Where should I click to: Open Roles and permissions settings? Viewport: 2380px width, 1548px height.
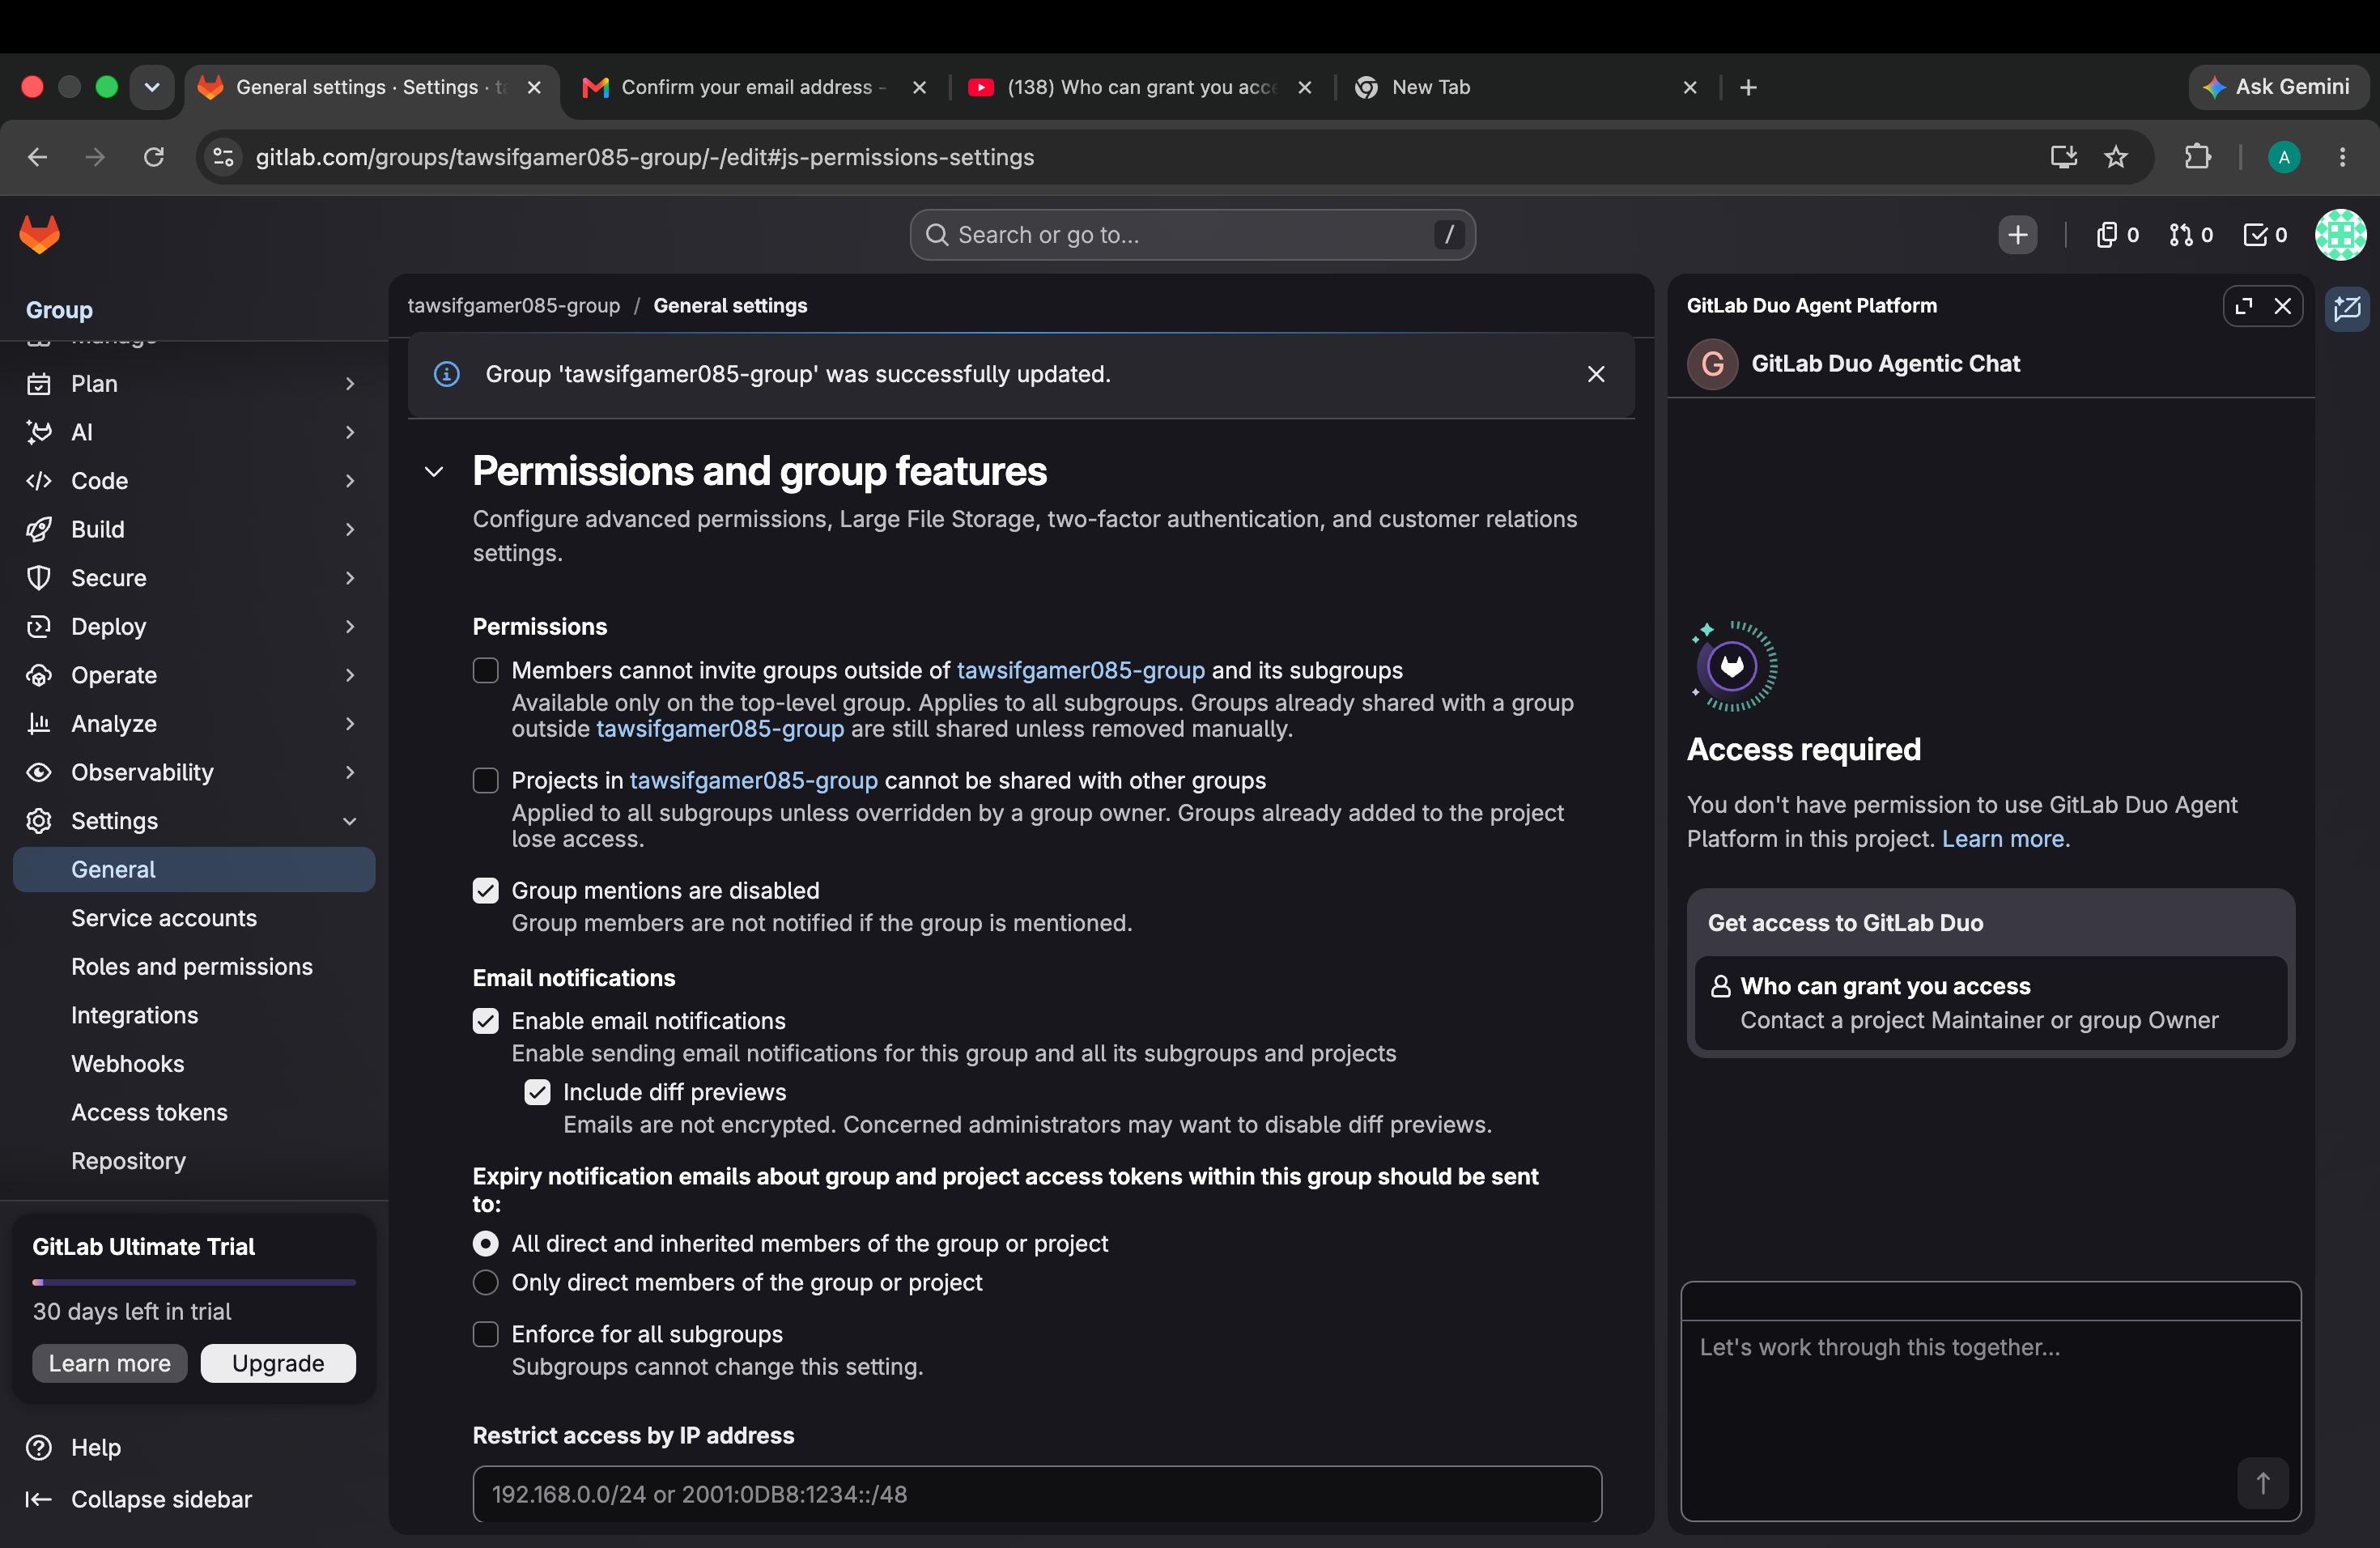(191, 967)
